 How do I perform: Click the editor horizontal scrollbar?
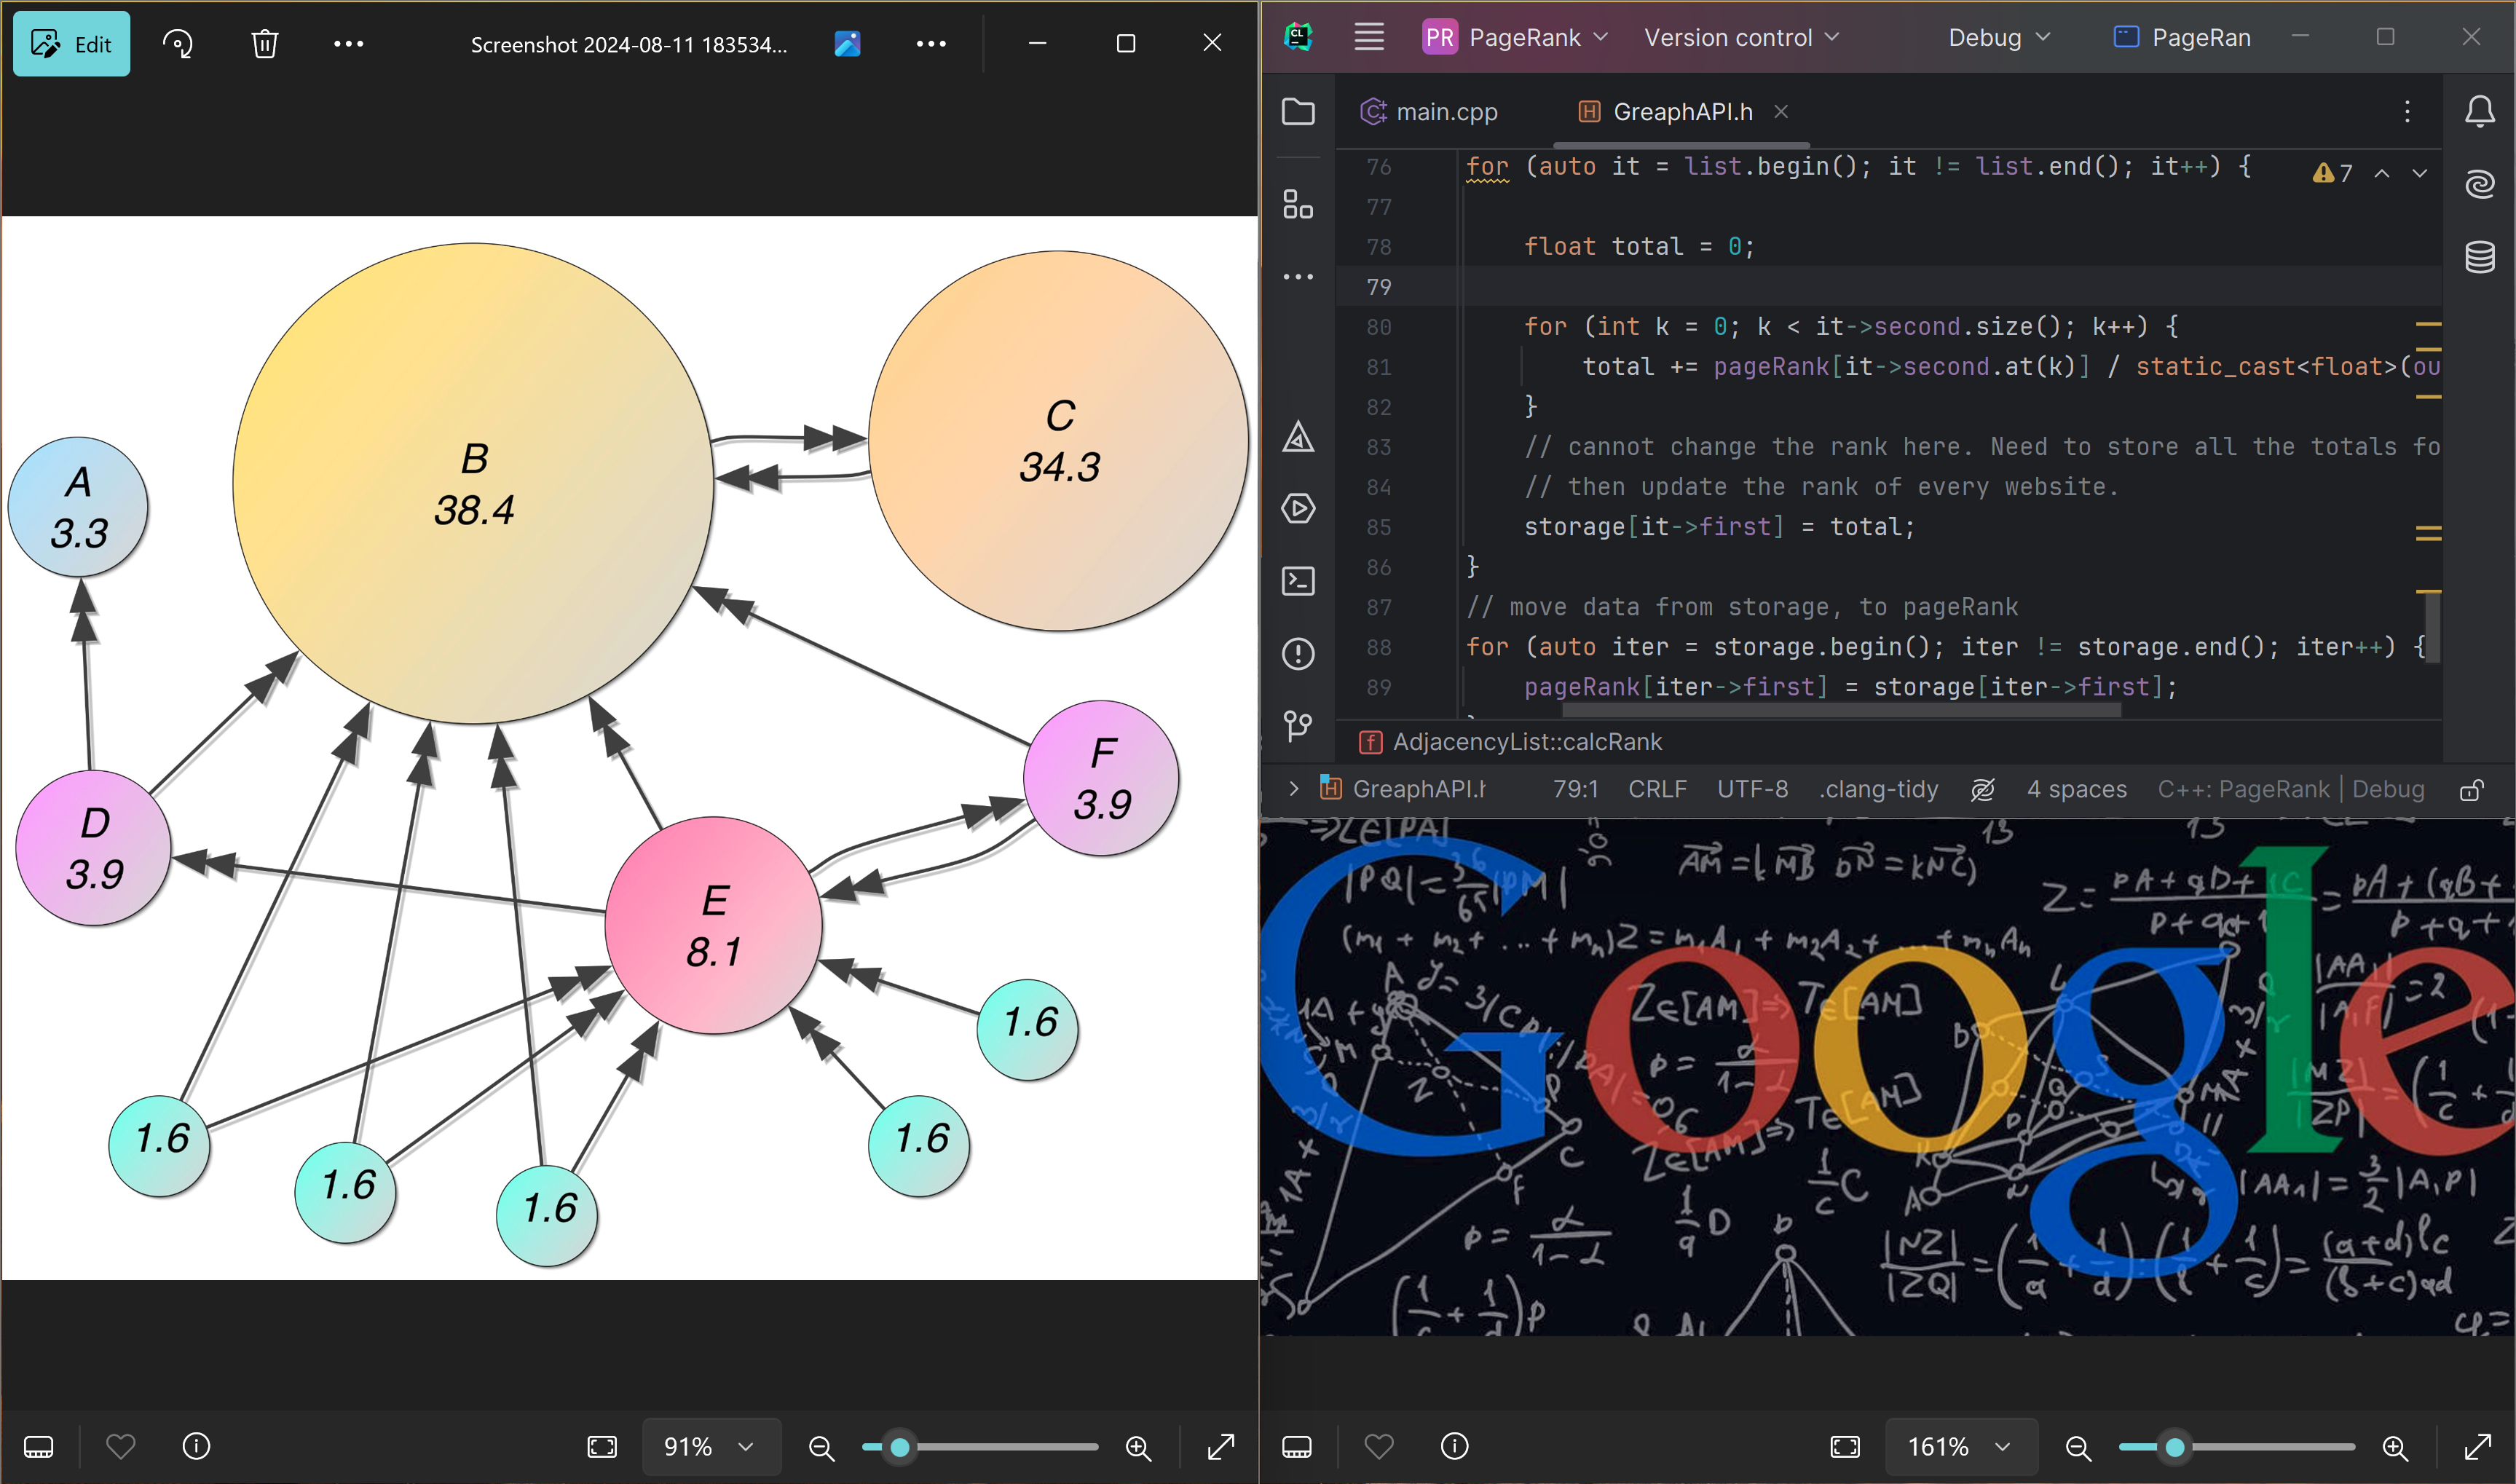pyautogui.click(x=1841, y=710)
